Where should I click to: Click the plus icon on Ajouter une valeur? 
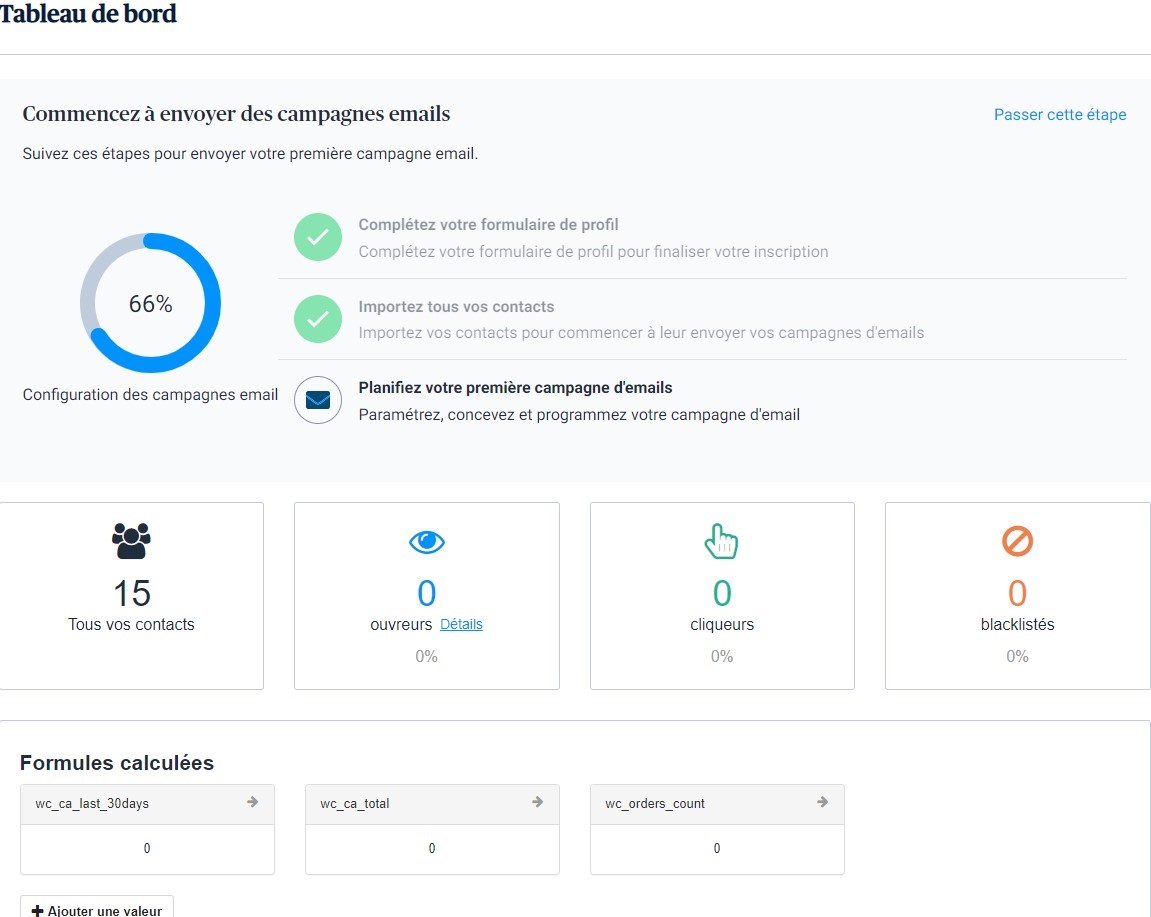pyautogui.click(x=38, y=910)
